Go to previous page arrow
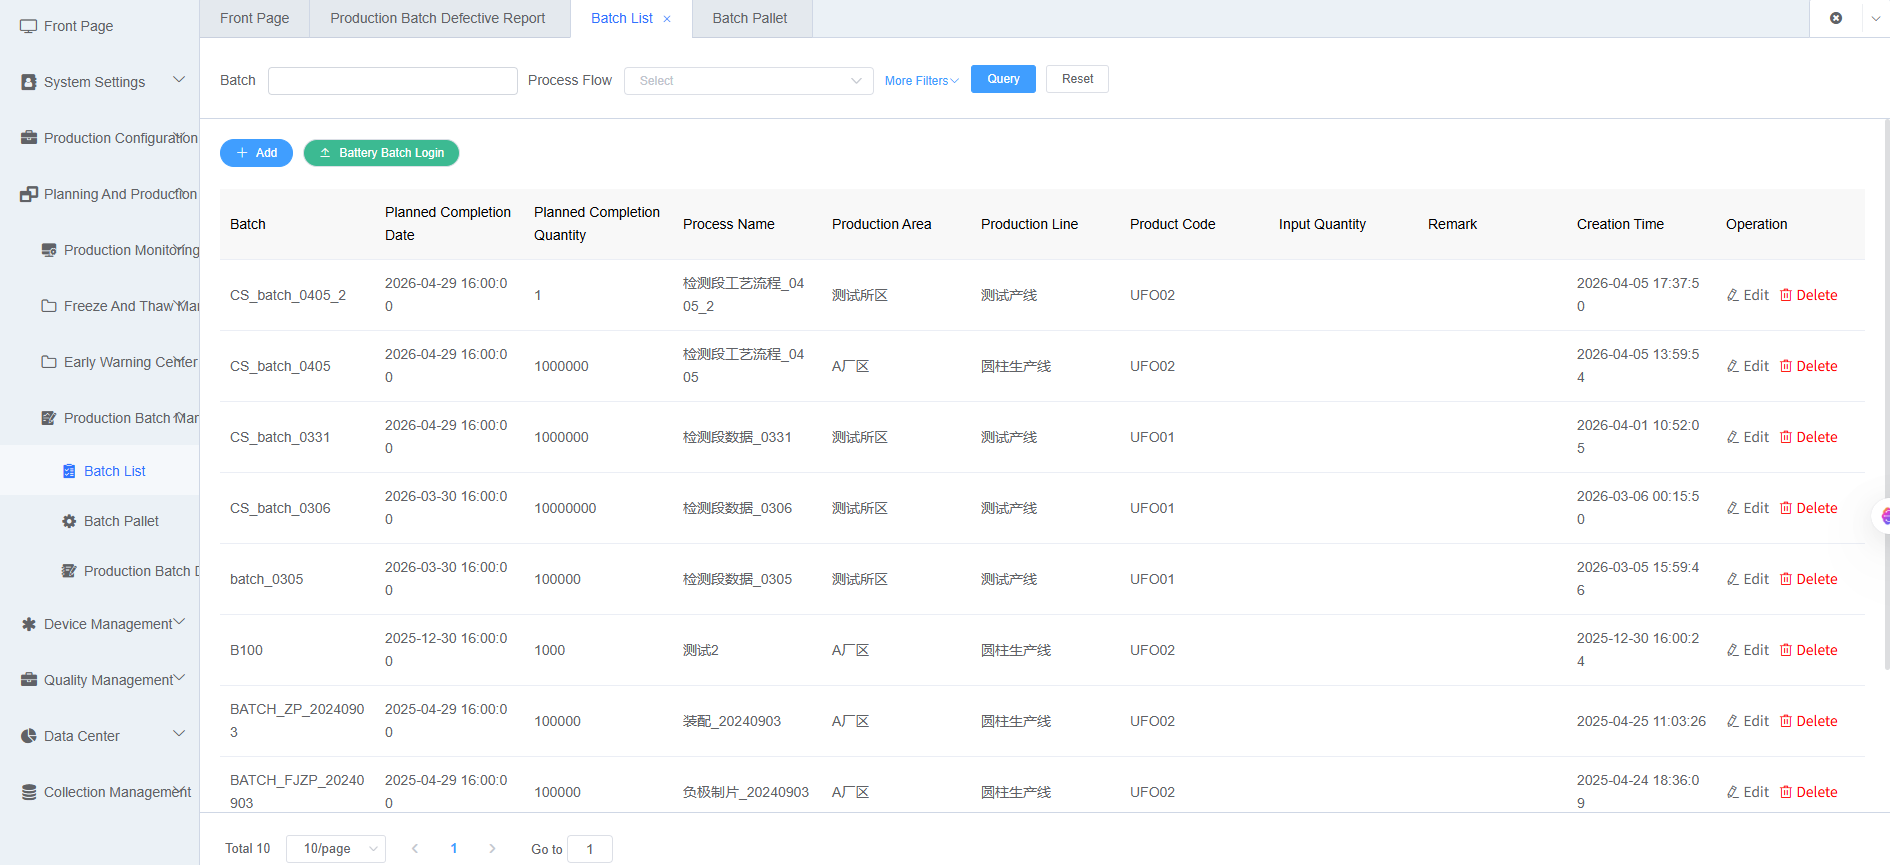The height and width of the screenshot is (865, 1890). coord(415,849)
